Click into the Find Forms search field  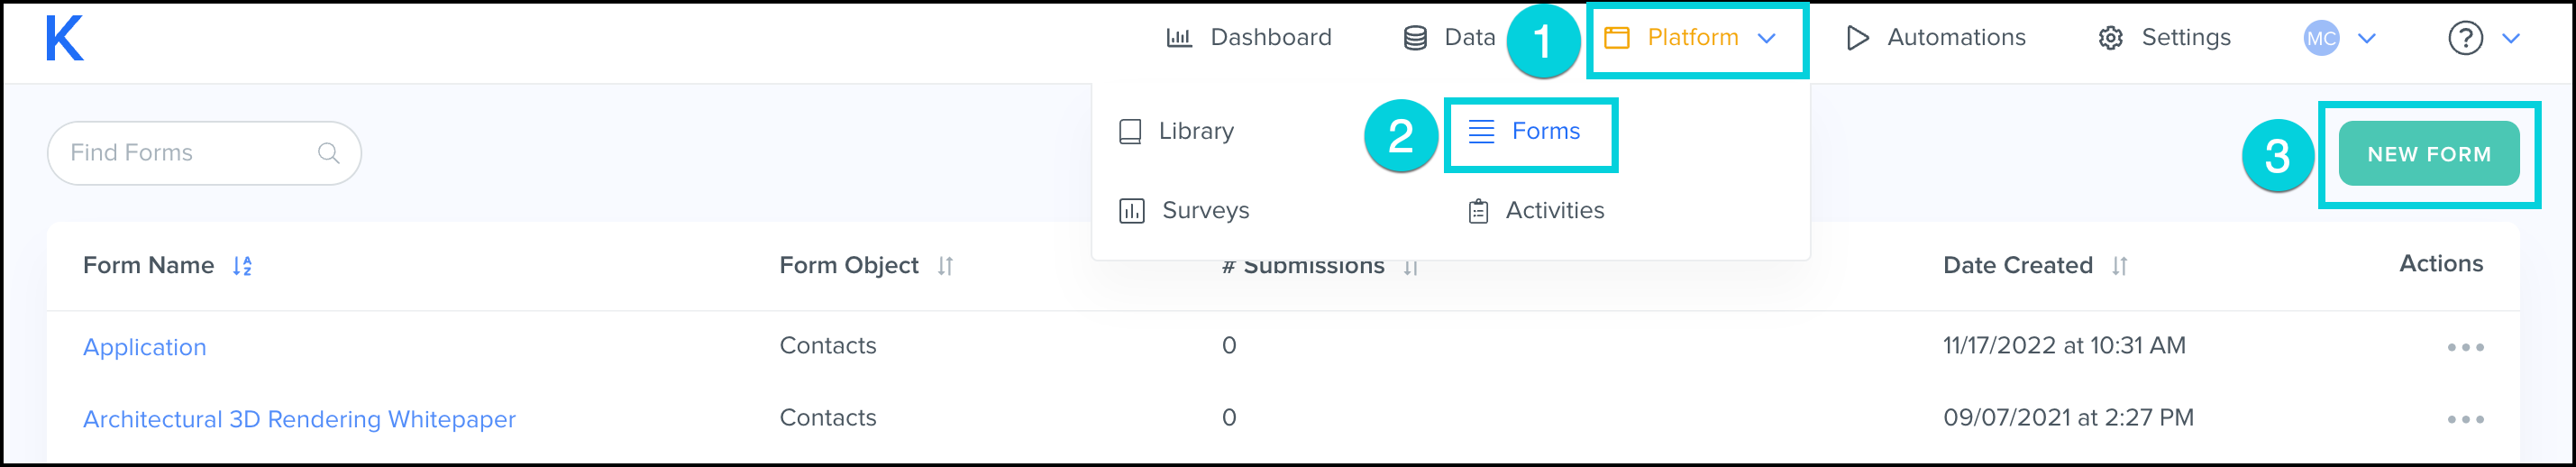point(190,153)
